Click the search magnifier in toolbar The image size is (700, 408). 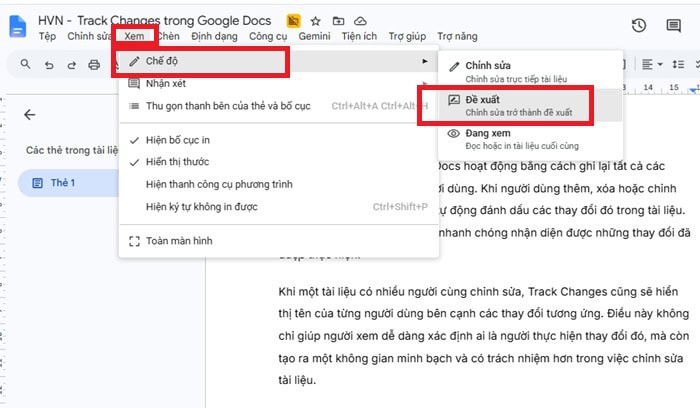coord(25,64)
